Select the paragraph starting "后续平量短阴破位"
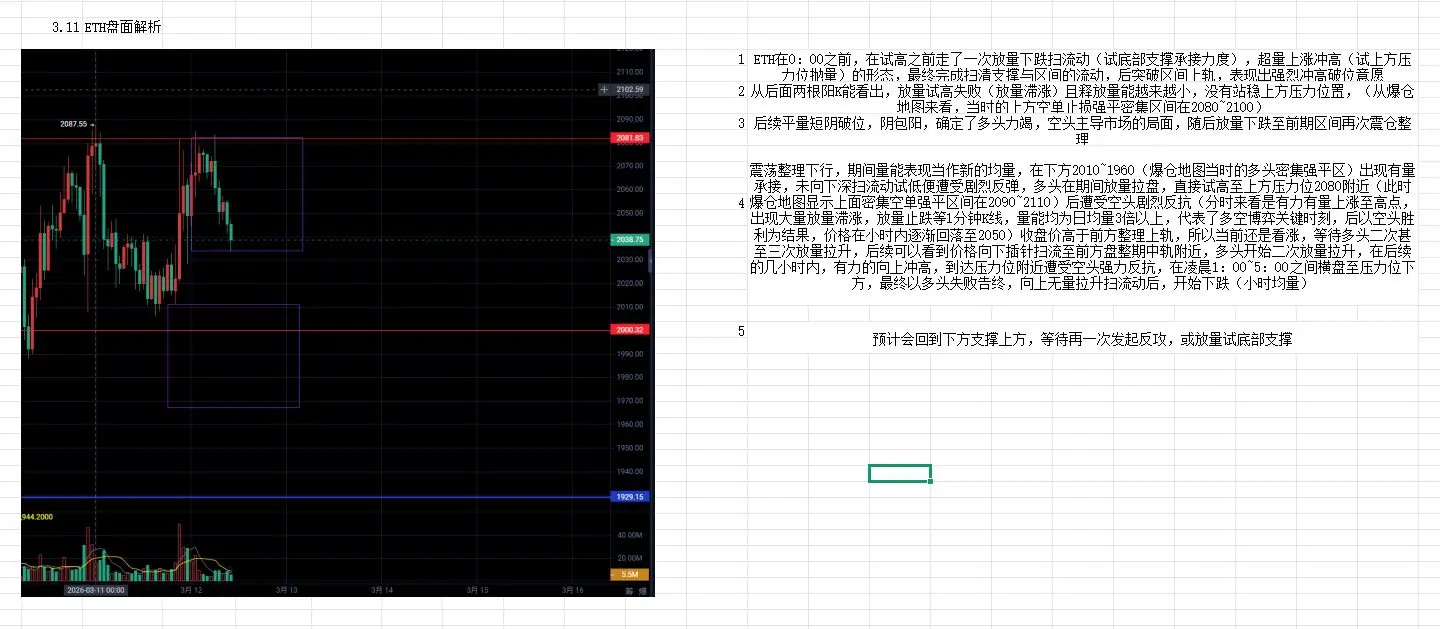Viewport: 1440px width, 629px height. point(1082,131)
